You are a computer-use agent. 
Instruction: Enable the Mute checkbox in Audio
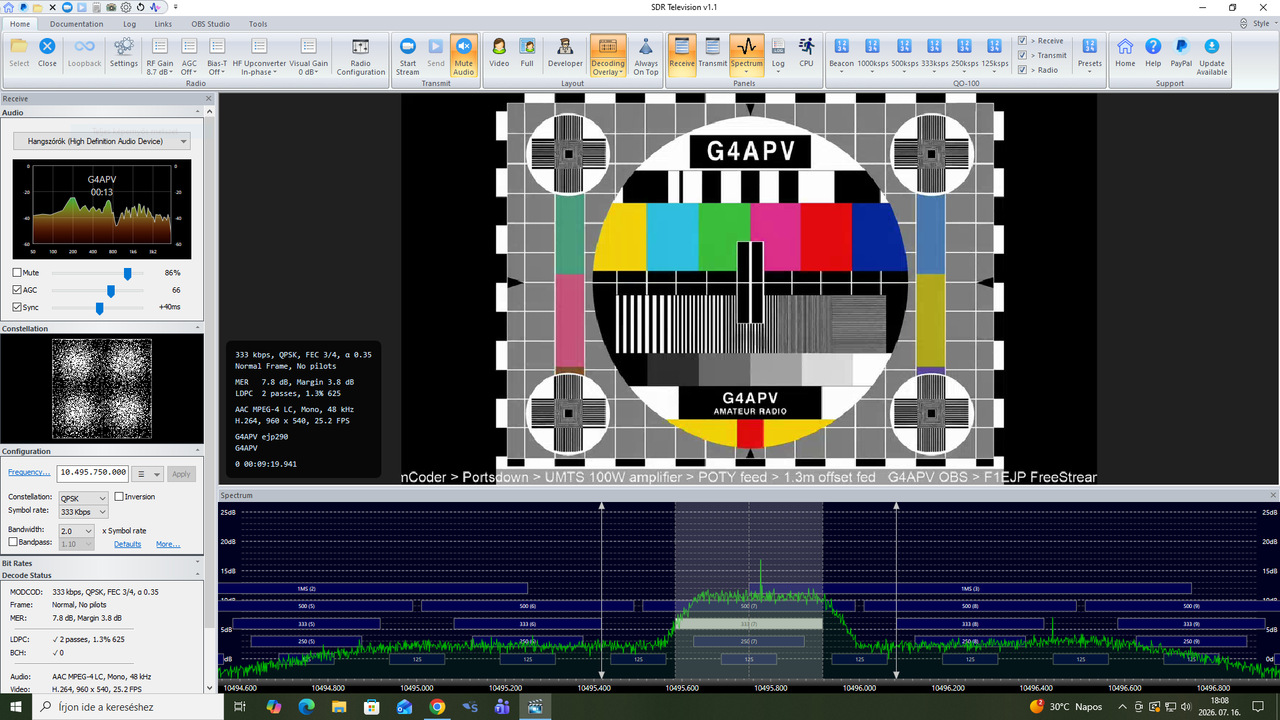(x=17, y=272)
